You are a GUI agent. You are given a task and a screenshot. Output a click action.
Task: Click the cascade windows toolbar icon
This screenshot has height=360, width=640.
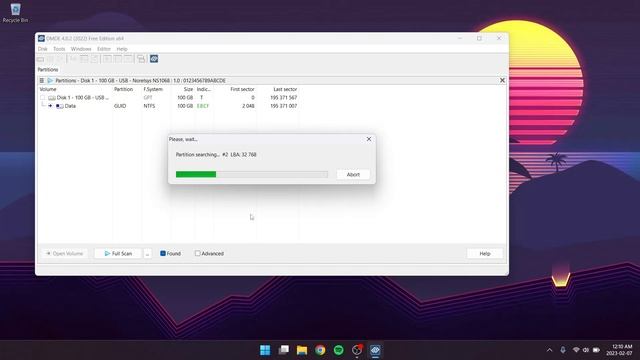(x=141, y=59)
